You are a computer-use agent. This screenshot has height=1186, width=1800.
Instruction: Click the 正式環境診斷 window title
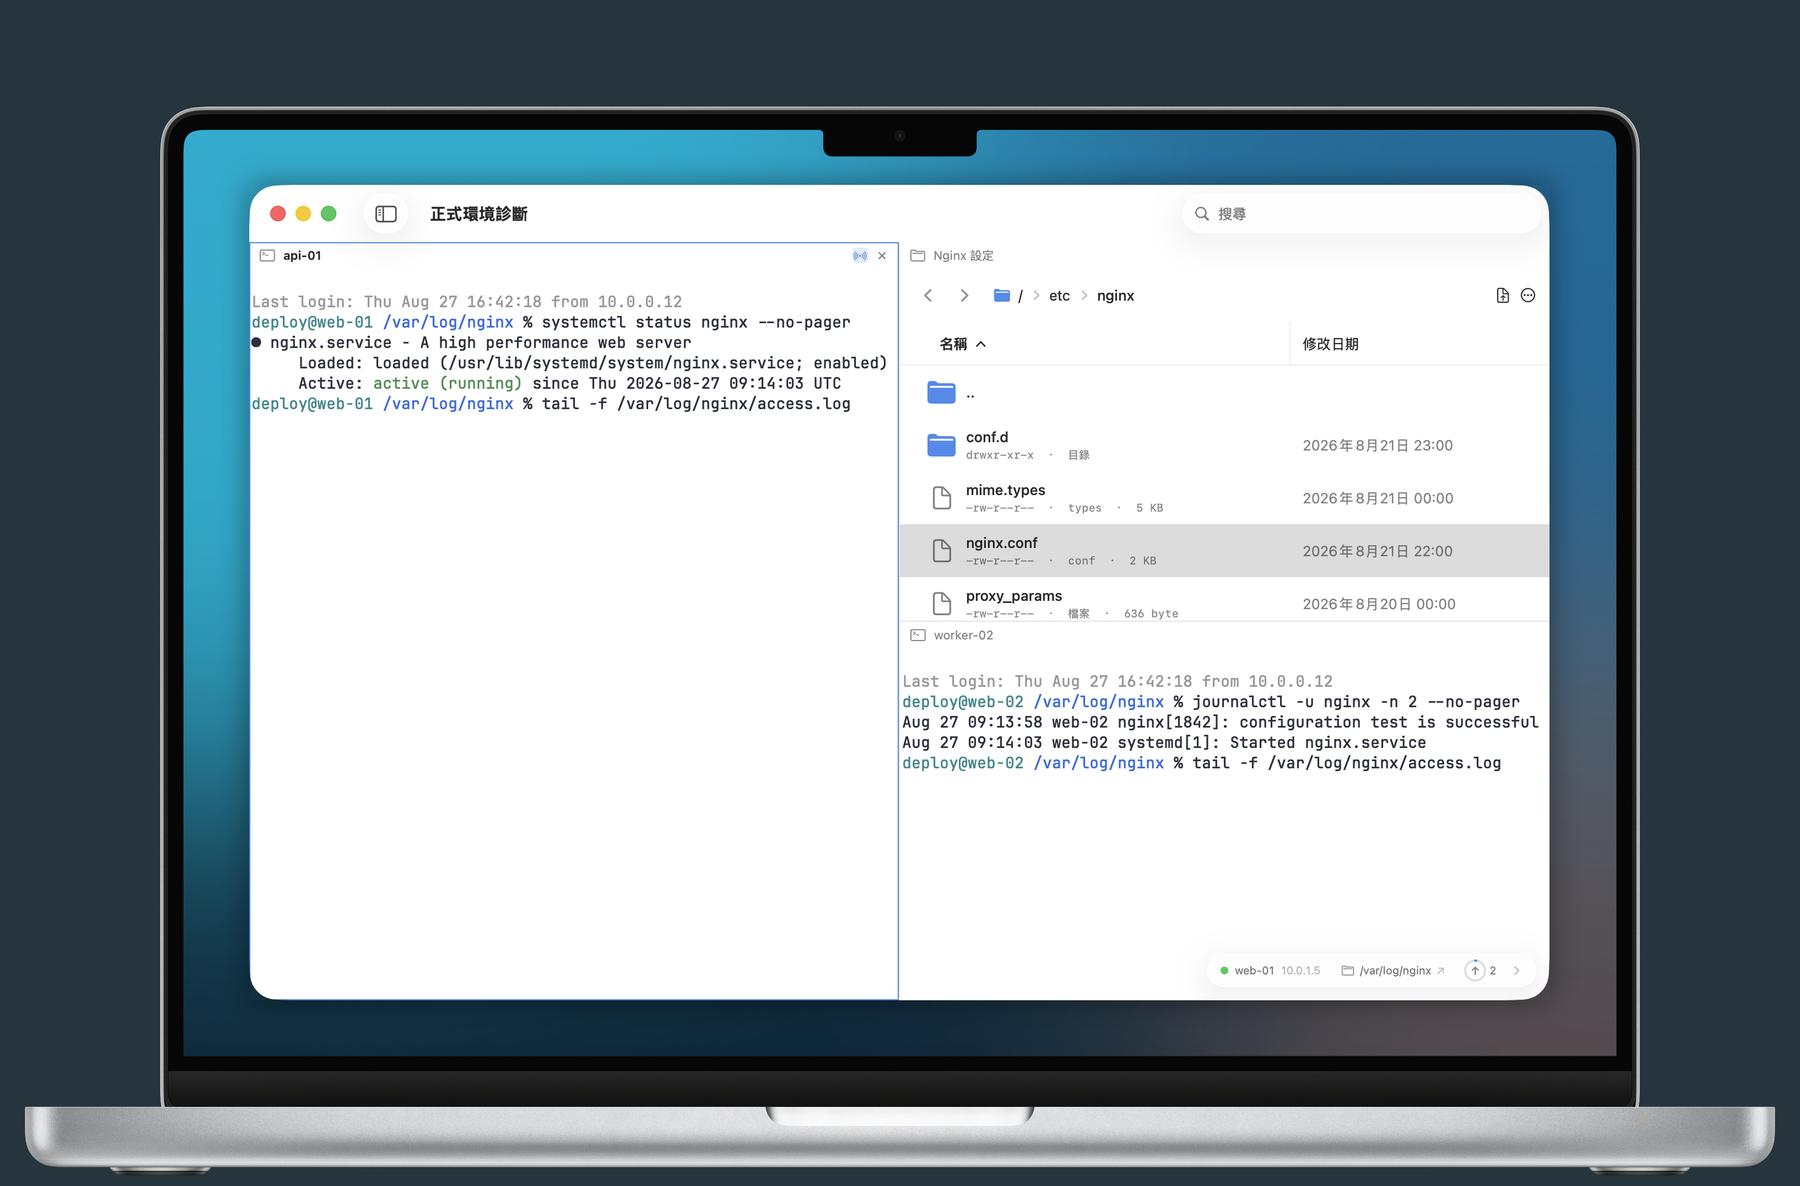478,214
